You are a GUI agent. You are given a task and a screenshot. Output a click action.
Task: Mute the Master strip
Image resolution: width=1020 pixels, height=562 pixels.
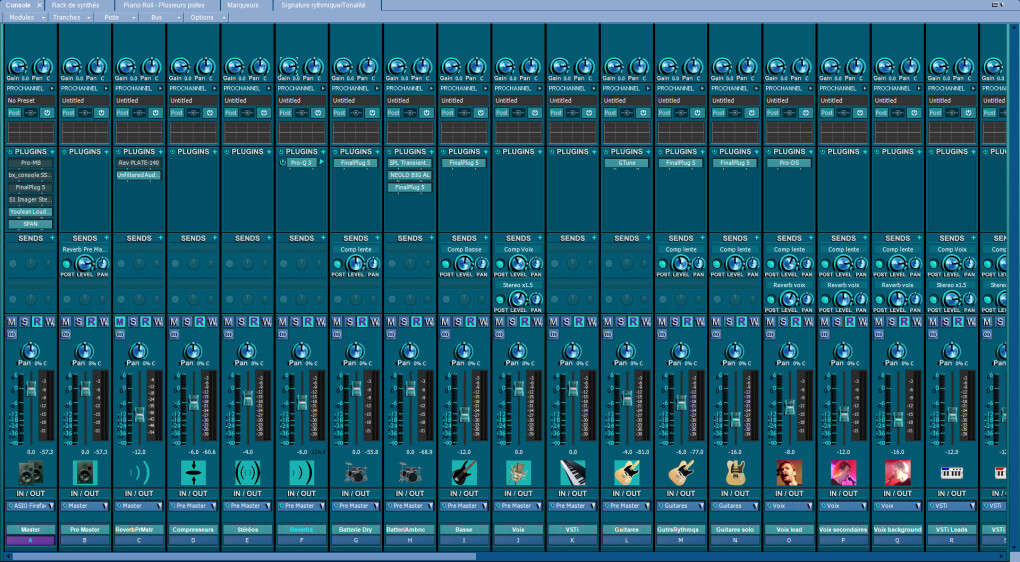12,321
